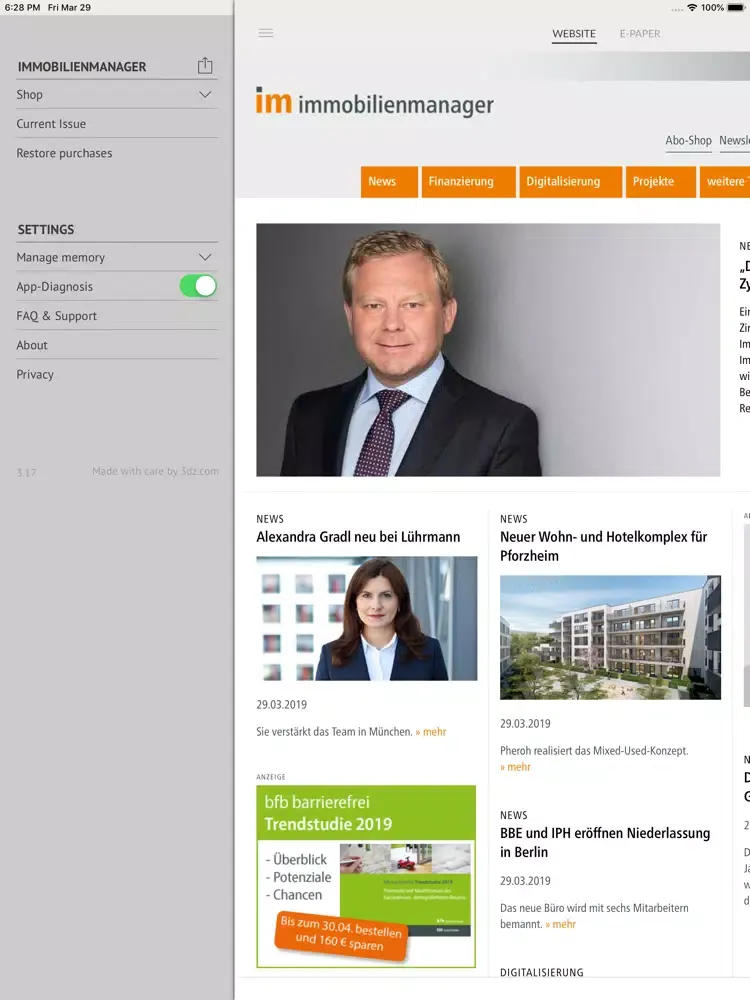Open headline Alexandra Gradl neu bei Lührmann
The image size is (750, 1000).
(x=358, y=537)
